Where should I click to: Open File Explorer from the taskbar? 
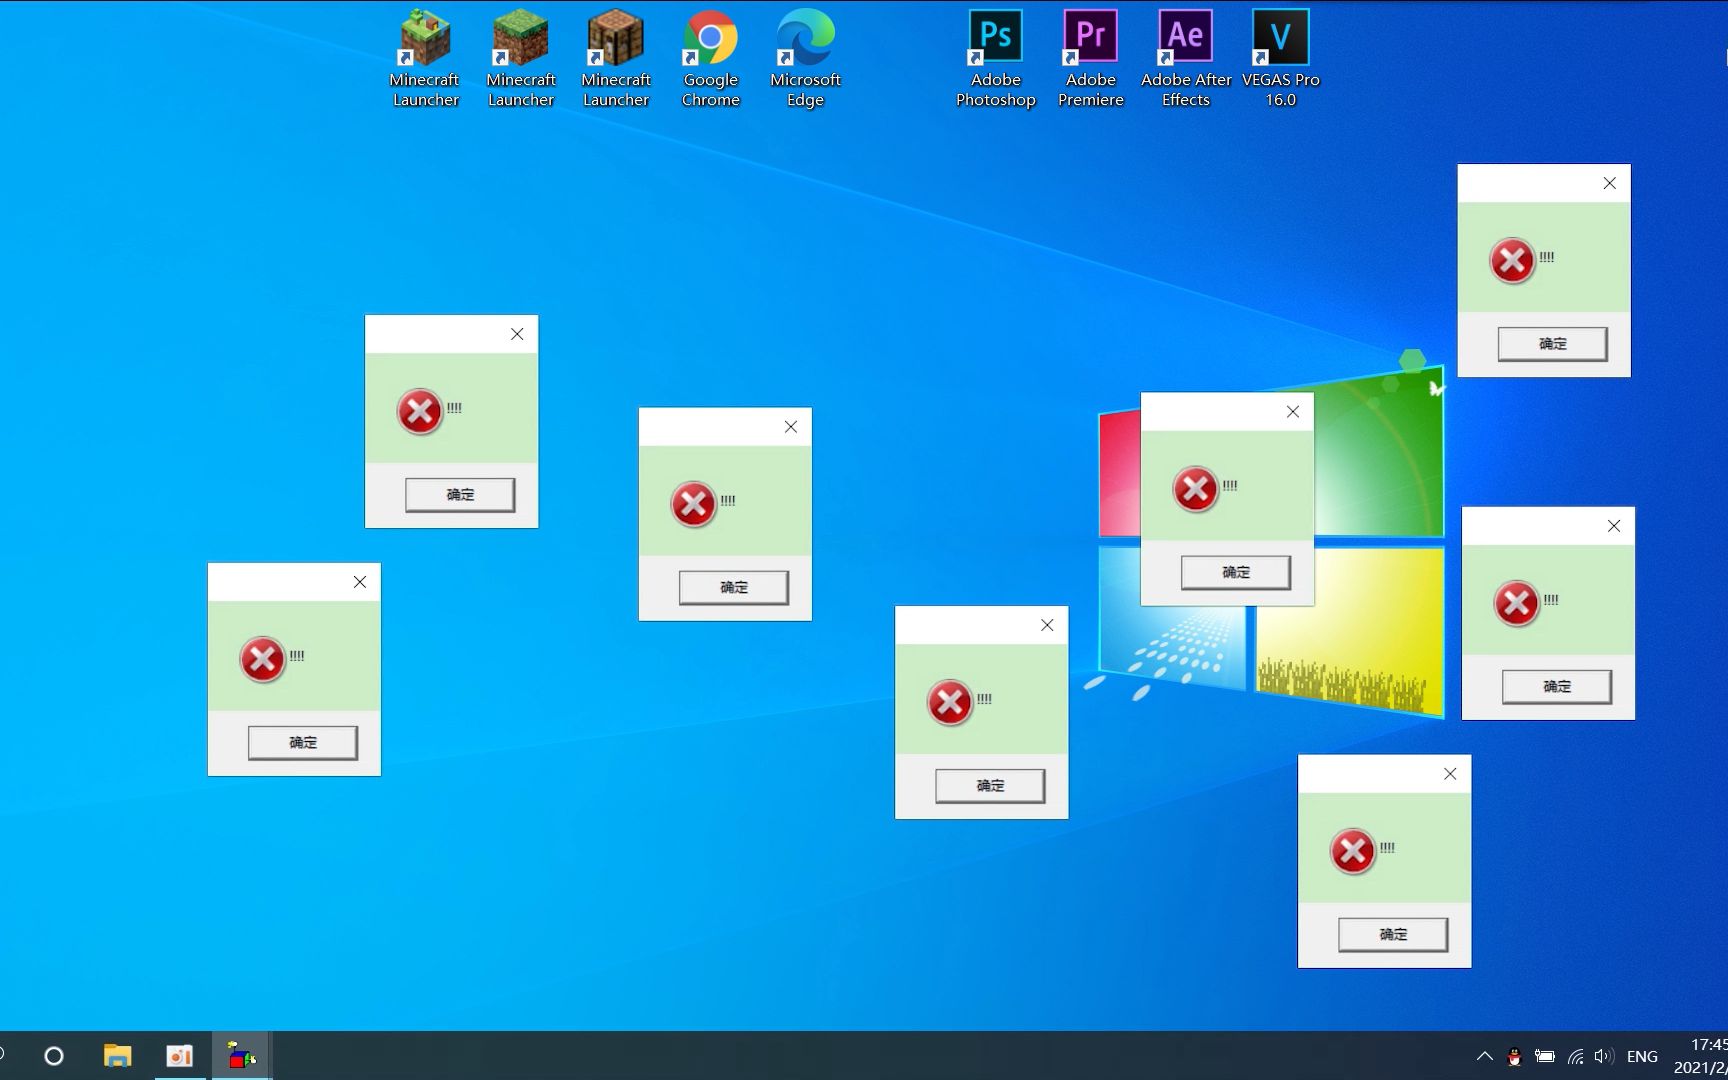pos(117,1055)
